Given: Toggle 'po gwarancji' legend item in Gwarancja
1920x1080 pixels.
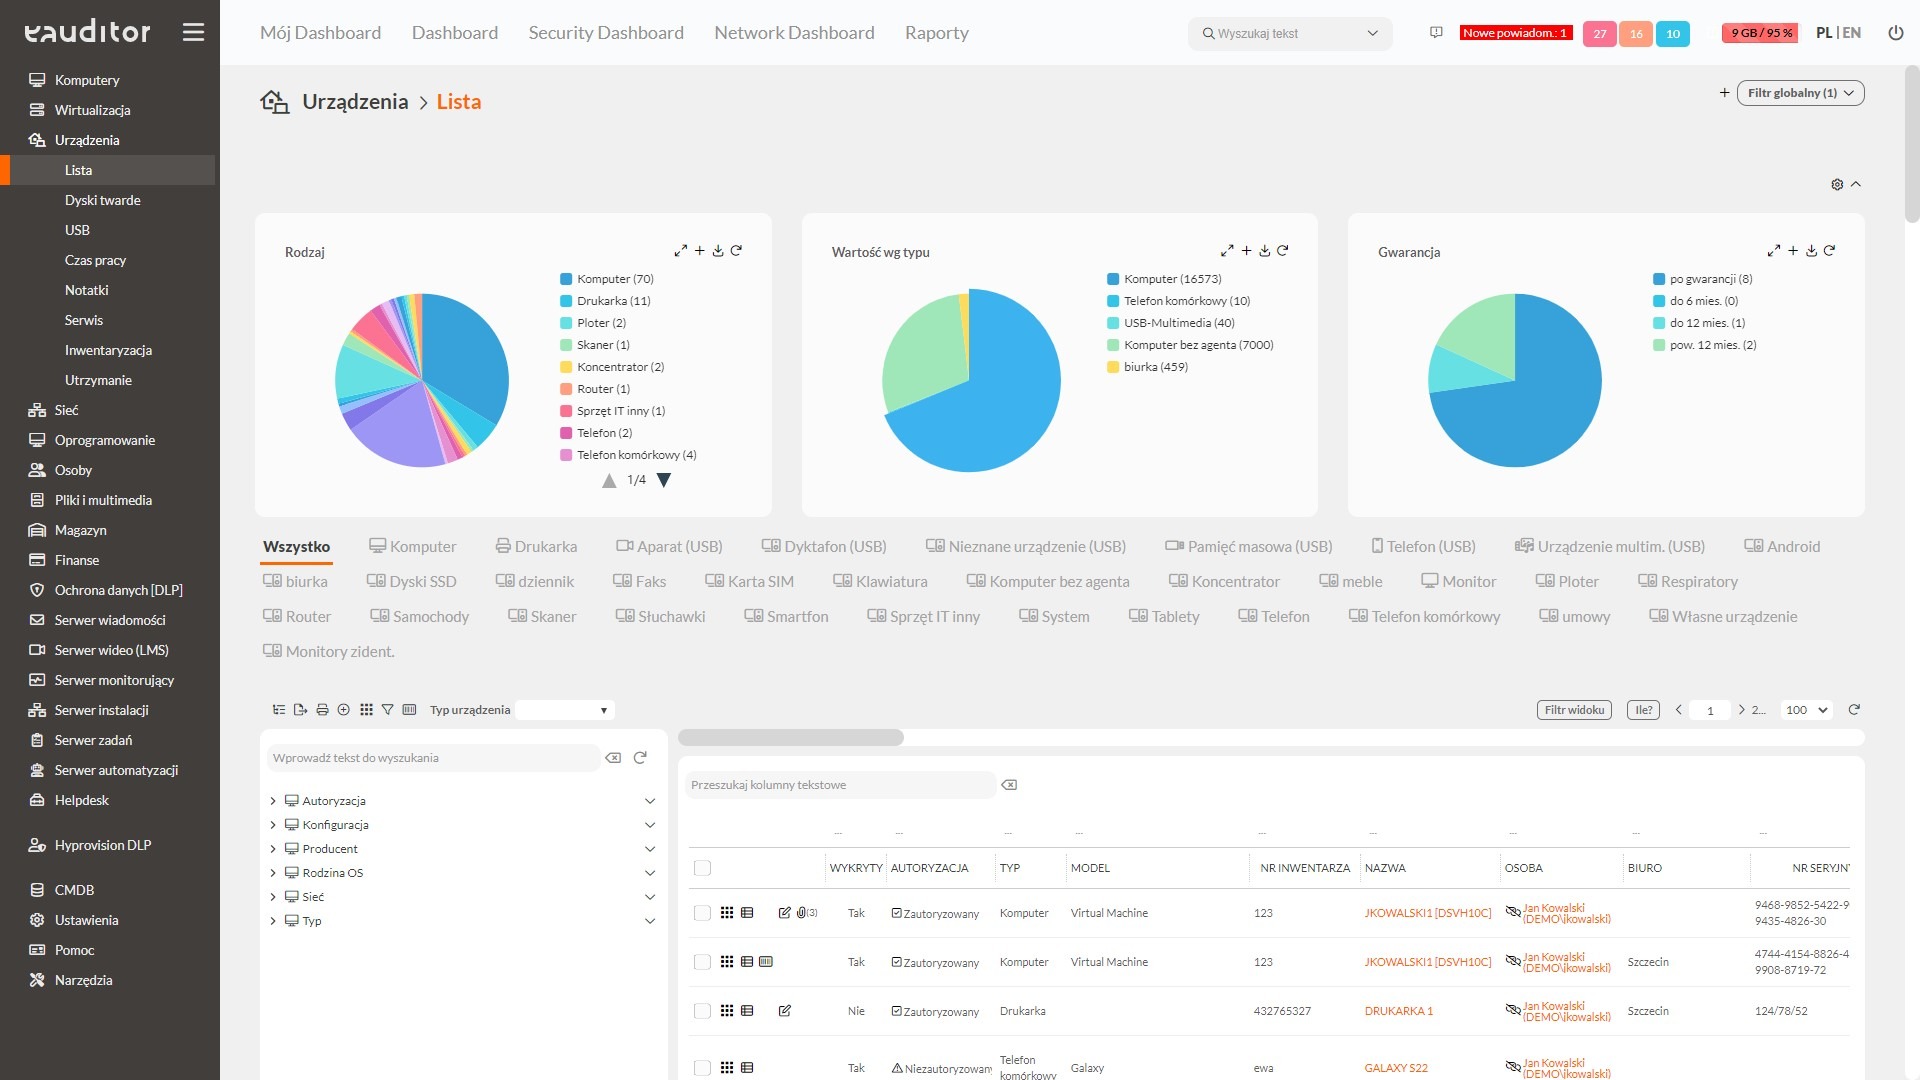Looking at the screenshot, I should pos(1703,279).
